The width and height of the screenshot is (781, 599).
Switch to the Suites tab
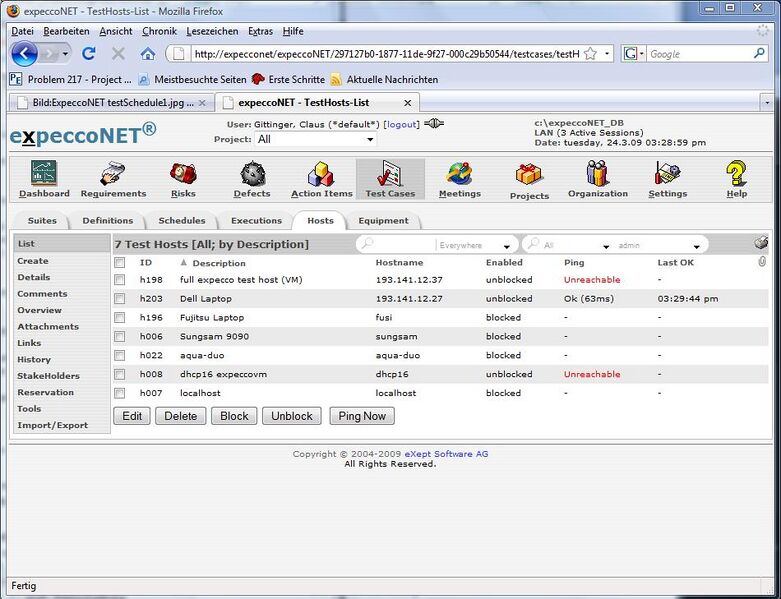pos(42,221)
